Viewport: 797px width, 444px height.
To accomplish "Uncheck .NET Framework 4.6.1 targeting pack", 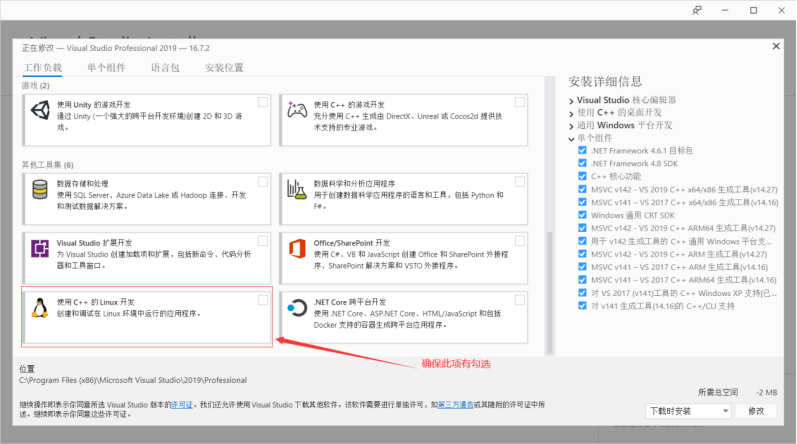I will click(x=583, y=150).
